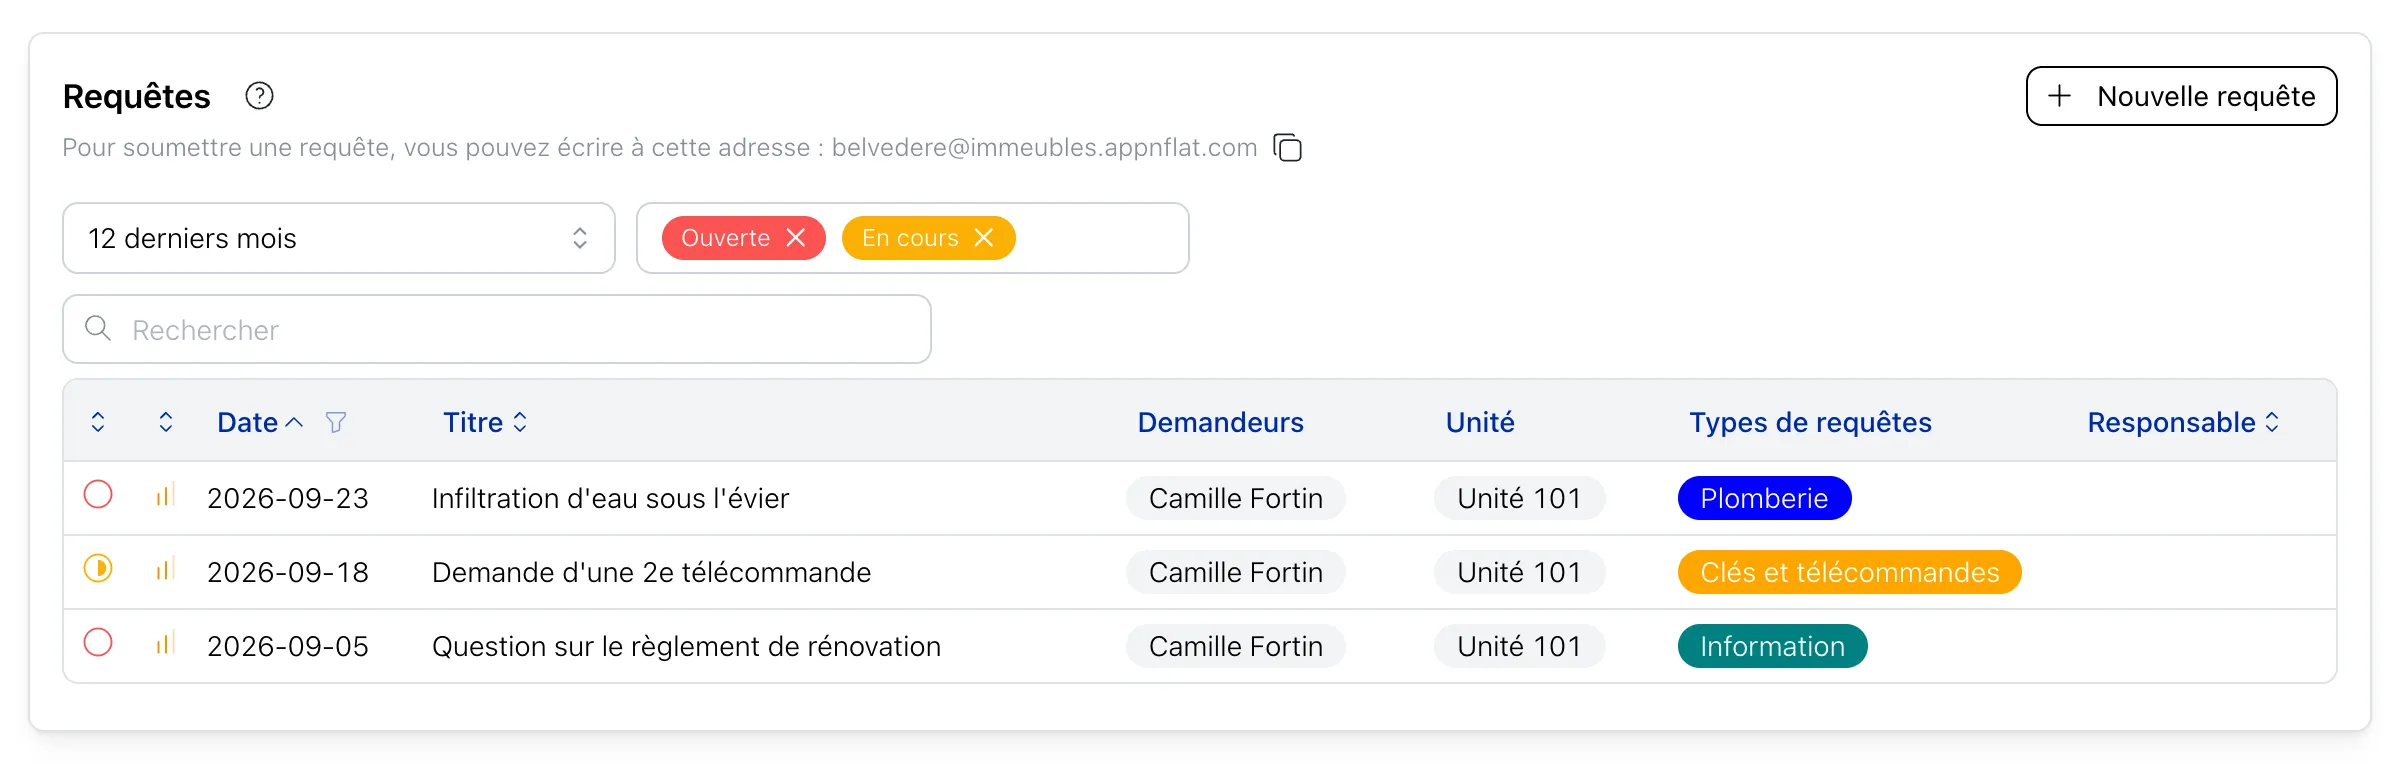Open the Infiltration d'eau sous l'évier request
Image resolution: width=2400 pixels, height=764 pixels.
coord(610,498)
